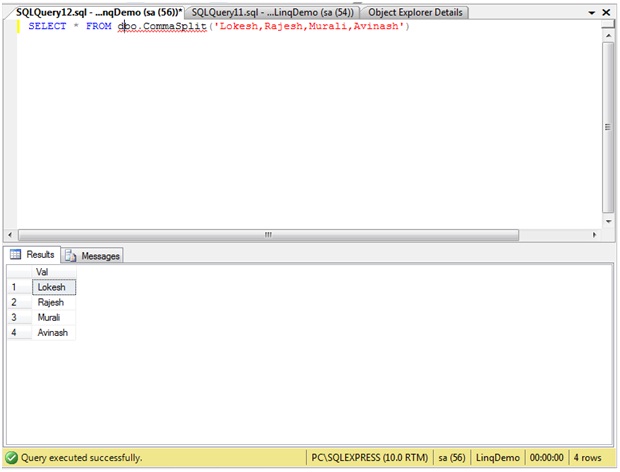The height and width of the screenshot is (472, 620).
Task: Click the LinqDemo database status entry
Action: click(x=497, y=458)
